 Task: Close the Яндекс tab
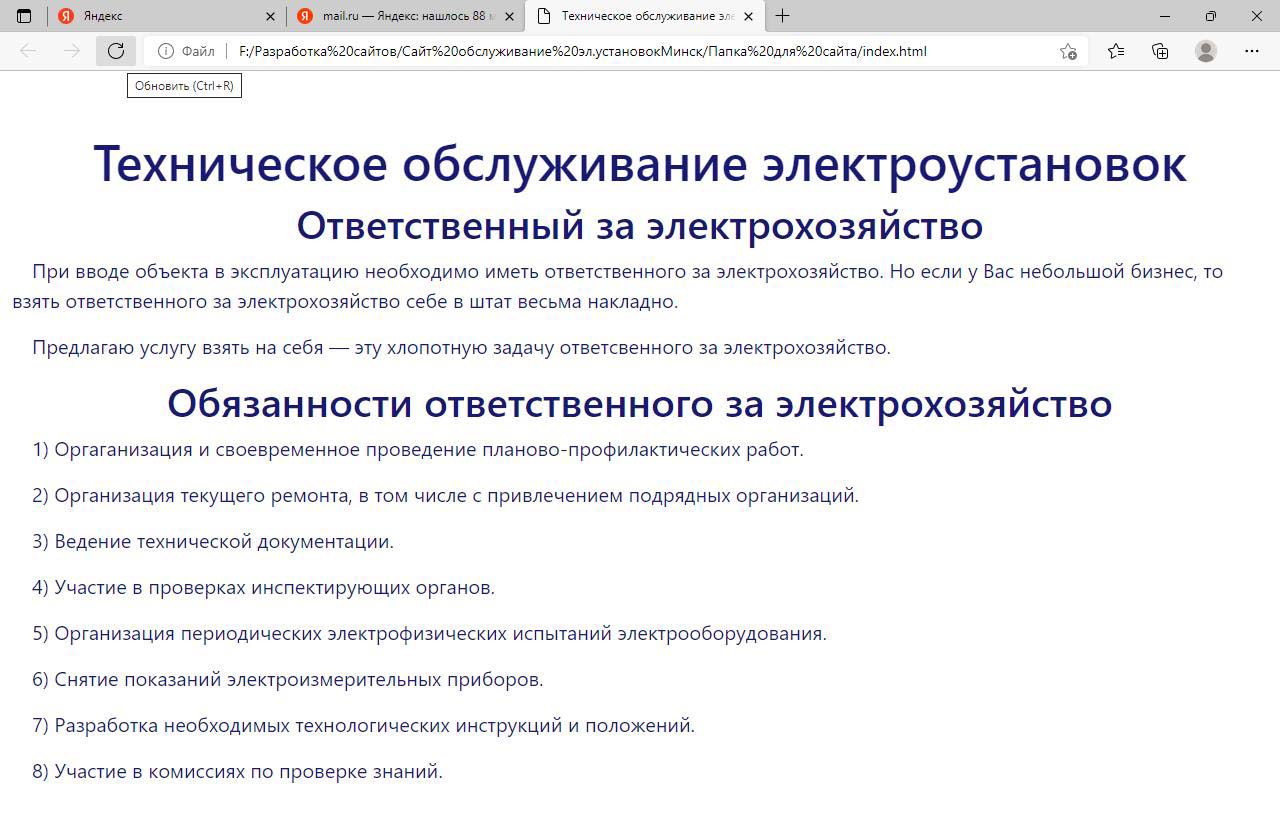[x=271, y=16]
